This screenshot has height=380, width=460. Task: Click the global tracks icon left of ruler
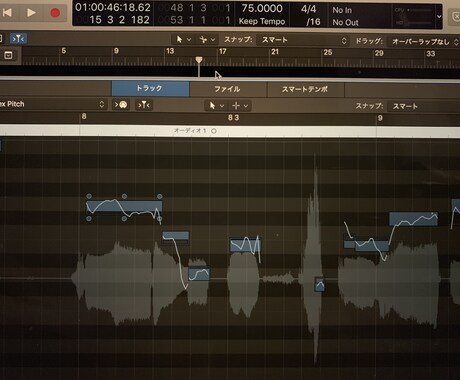8,55
